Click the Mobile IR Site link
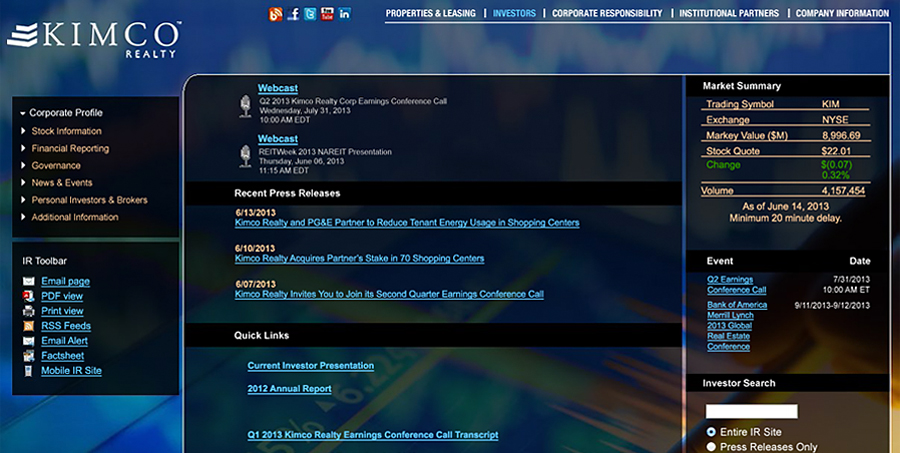Image resolution: width=900 pixels, height=453 pixels. [x=71, y=371]
